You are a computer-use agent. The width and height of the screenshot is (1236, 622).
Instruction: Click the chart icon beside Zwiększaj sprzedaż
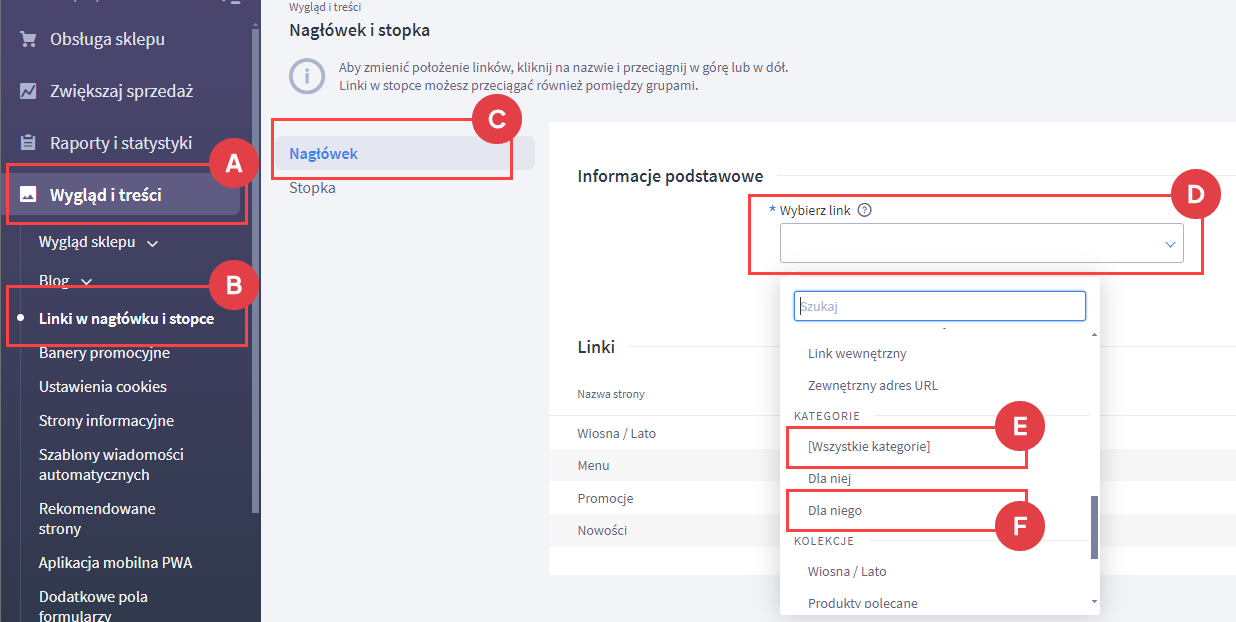28,91
